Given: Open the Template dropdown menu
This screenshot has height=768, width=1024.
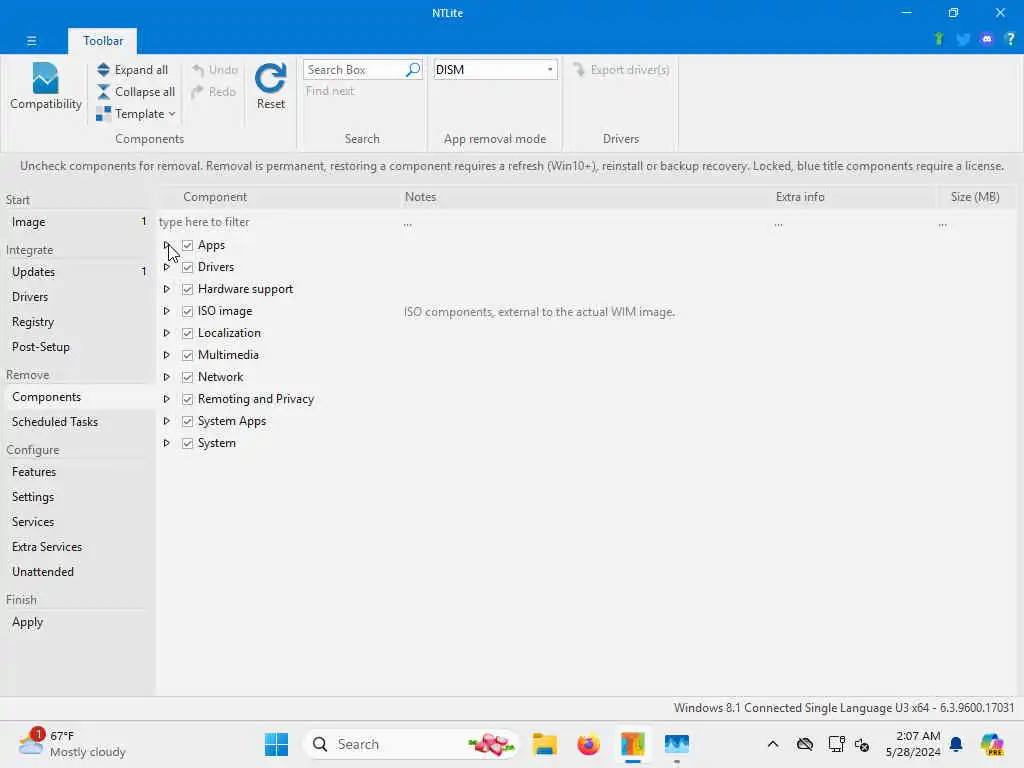Looking at the screenshot, I should pyautogui.click(x=136, y=114).
